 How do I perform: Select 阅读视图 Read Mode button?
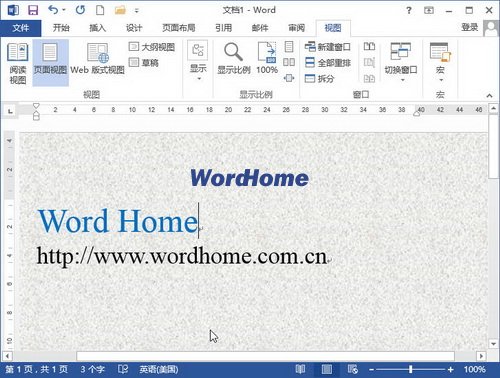click(18, 63)
